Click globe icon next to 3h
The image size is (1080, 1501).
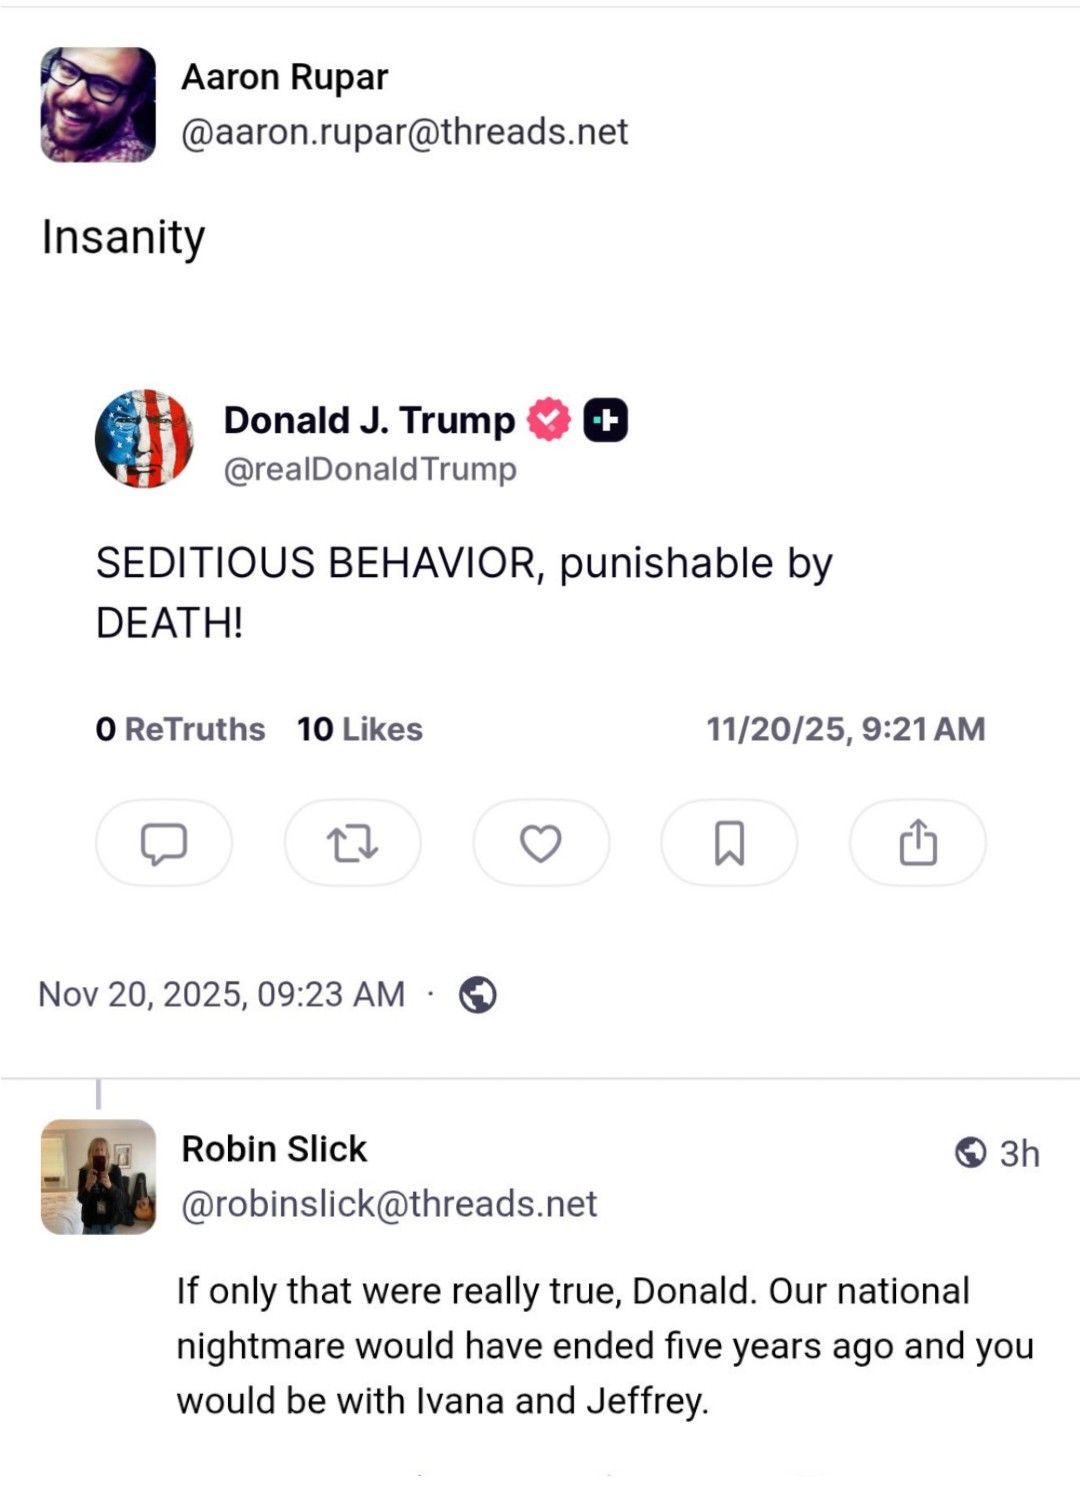(970, 1153)
